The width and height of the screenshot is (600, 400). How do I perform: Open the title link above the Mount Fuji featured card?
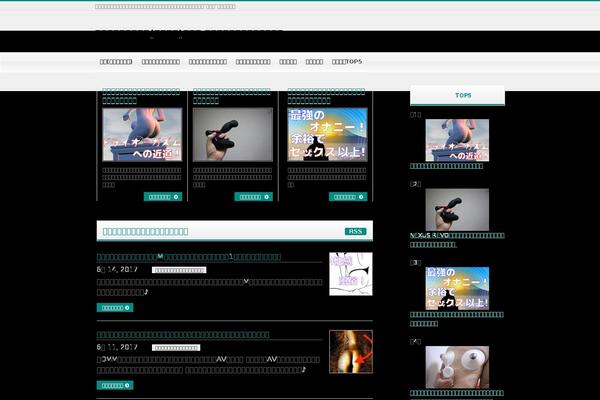click(x=326, y=96)
